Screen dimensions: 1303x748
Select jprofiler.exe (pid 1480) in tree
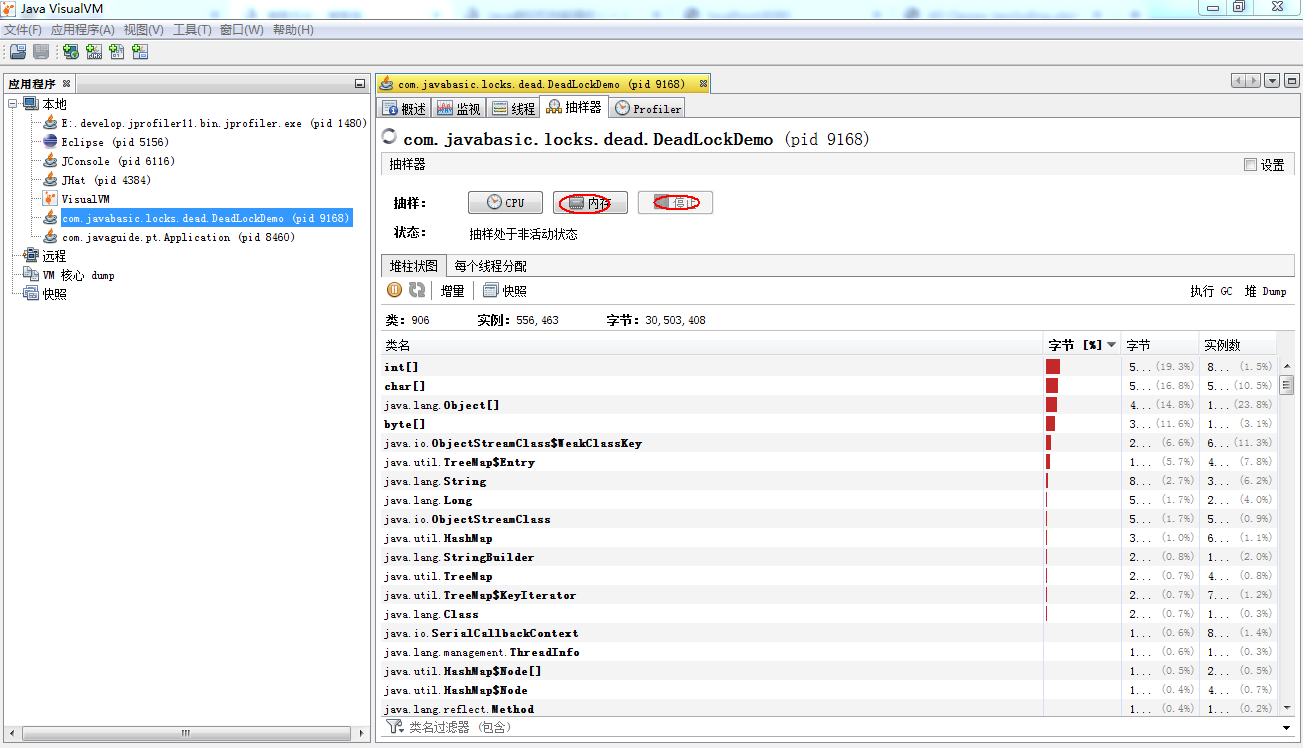(214, 123)
